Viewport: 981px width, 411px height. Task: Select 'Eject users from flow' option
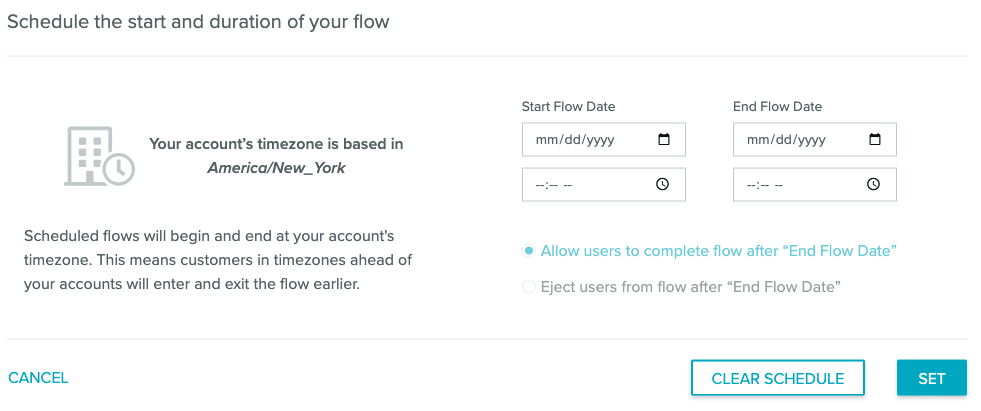coord(529,287)
